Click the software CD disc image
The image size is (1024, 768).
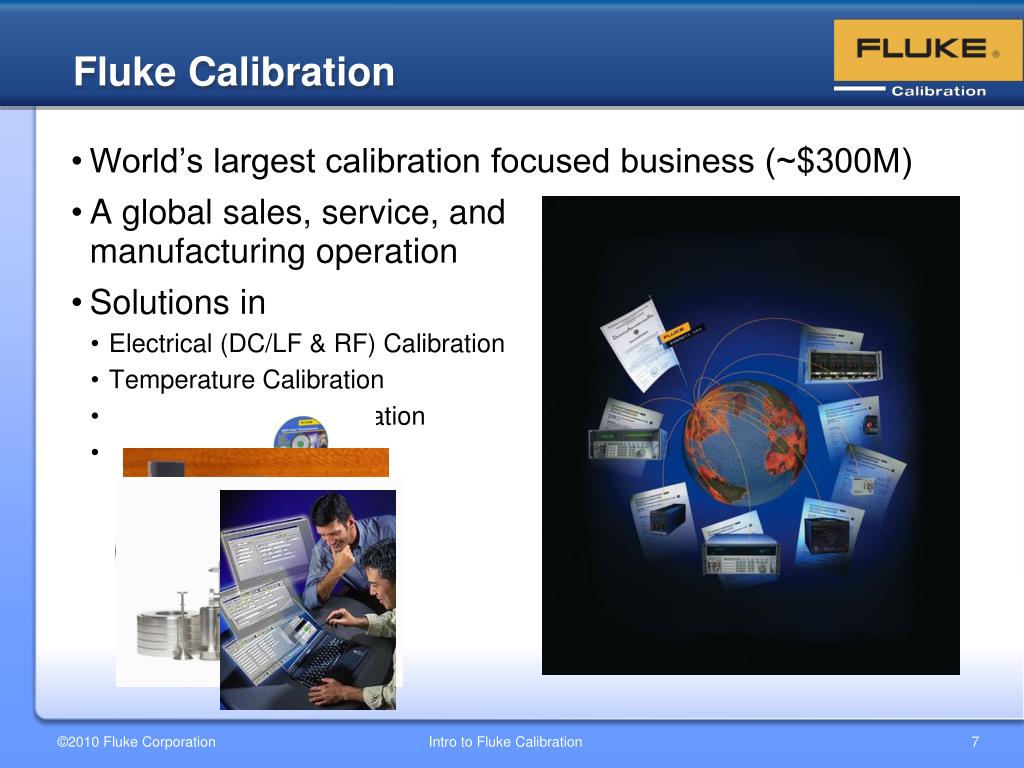[x=300, y=433]
